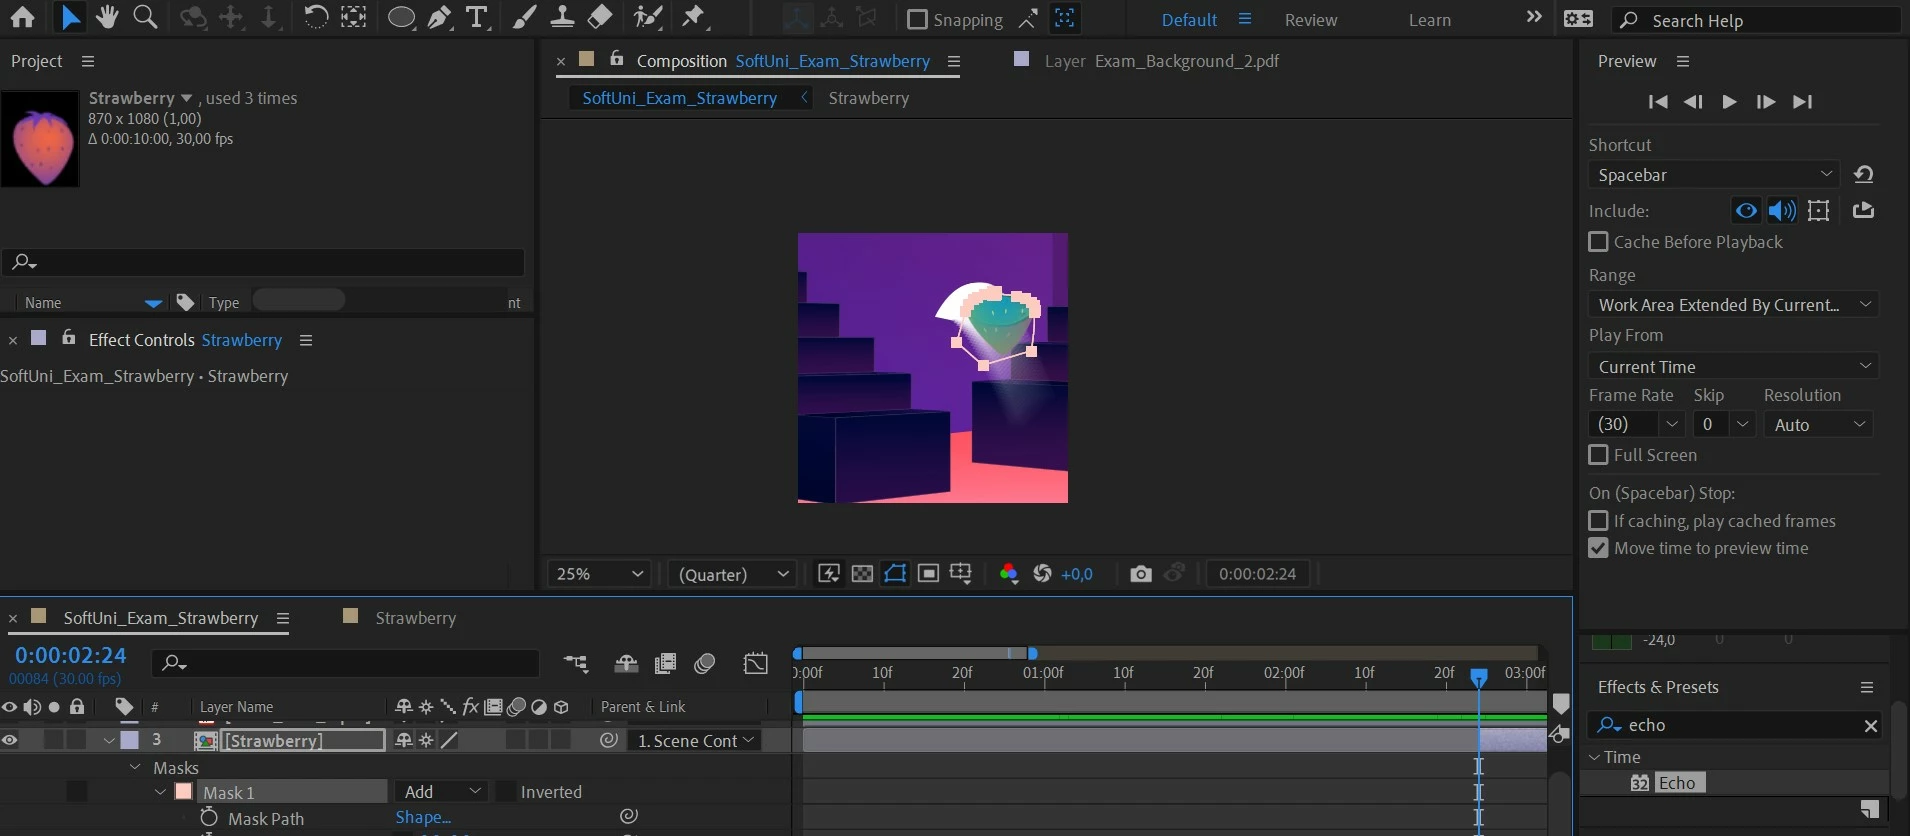The width and height of the screenshot is (1910, 836).
Task: Step to next frame in Preview
Action: click(1766, 102)
